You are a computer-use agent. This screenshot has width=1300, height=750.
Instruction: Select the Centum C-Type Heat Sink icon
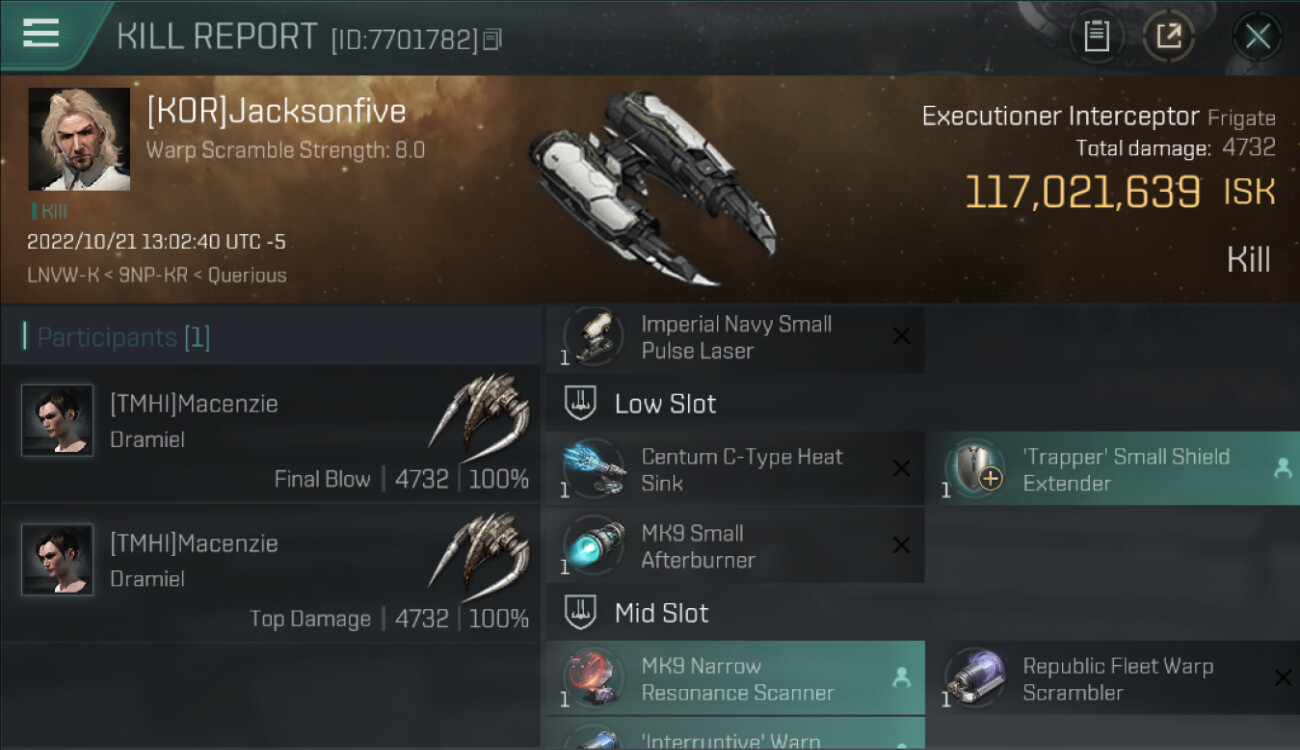tap(592, 470)
